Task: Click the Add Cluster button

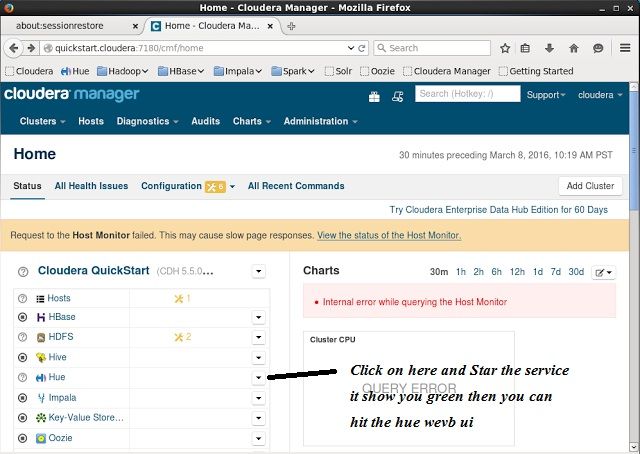Action: (x=590, y=186)
